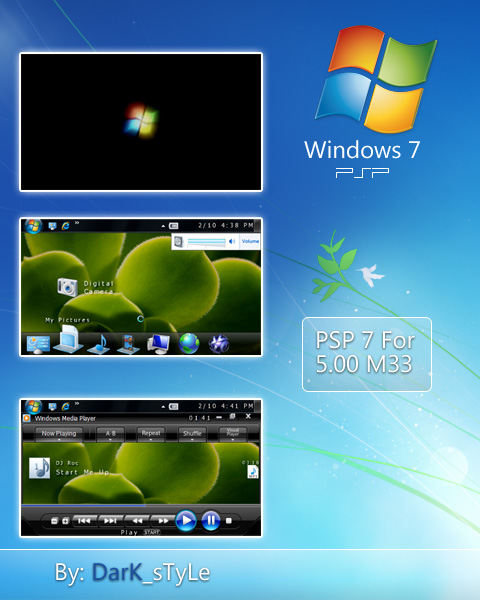The width and height of the screenshot is (480, 600).
Task: Pause playback with the blue Pause button
Action: [211, 521]
